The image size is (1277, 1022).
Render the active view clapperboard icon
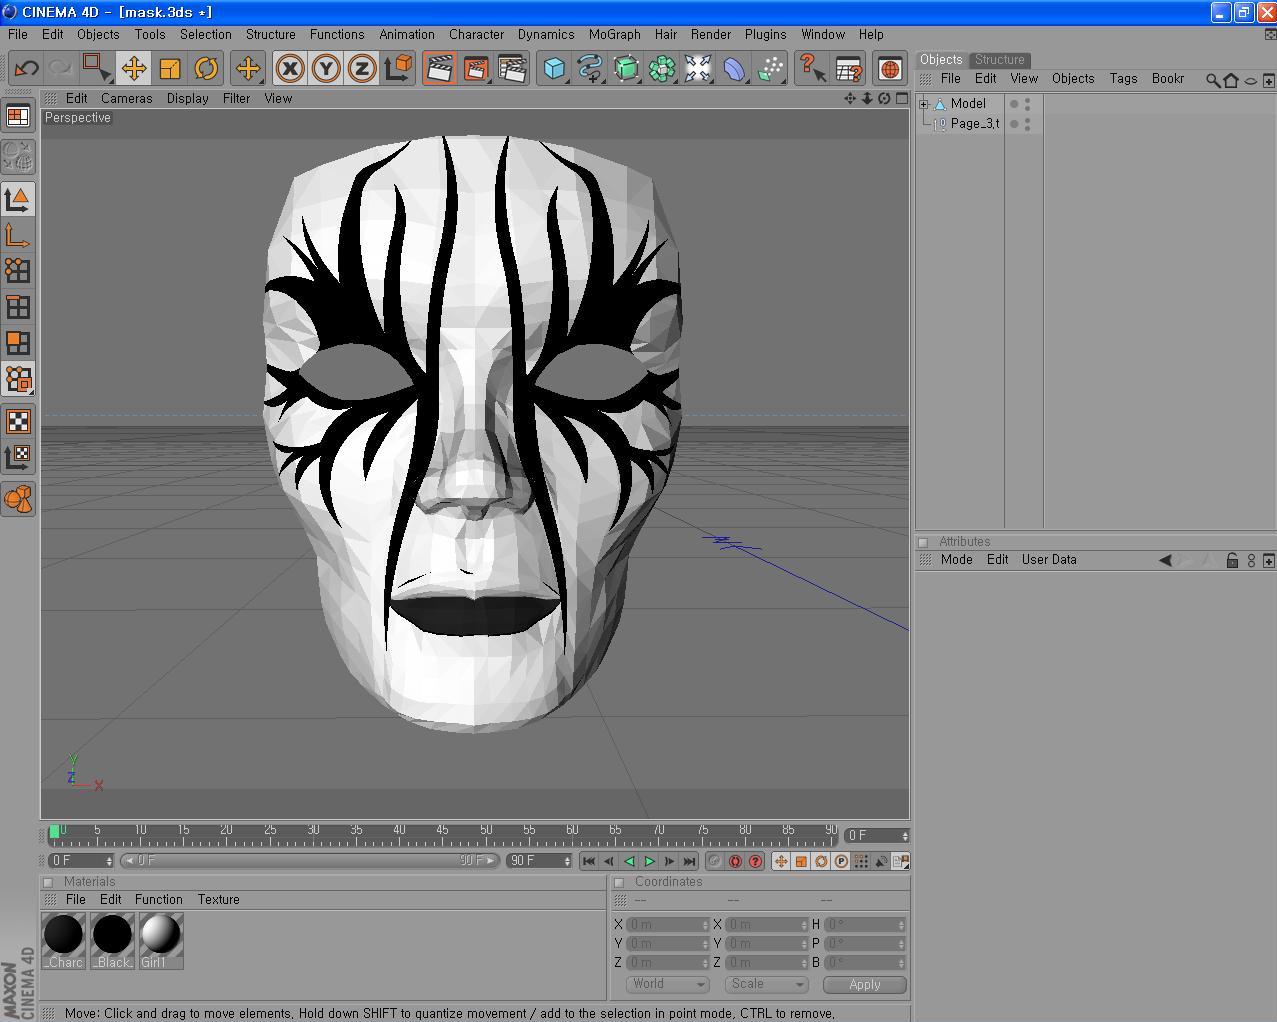pos(439,68)
